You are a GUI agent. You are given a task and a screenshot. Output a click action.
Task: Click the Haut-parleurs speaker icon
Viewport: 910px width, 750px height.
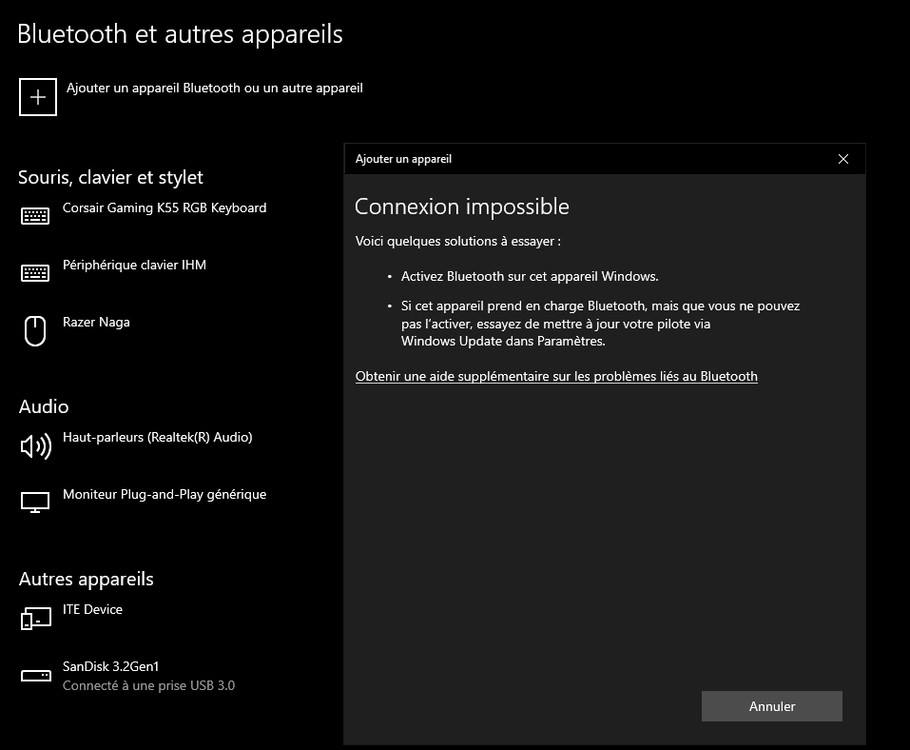(35, 446)
